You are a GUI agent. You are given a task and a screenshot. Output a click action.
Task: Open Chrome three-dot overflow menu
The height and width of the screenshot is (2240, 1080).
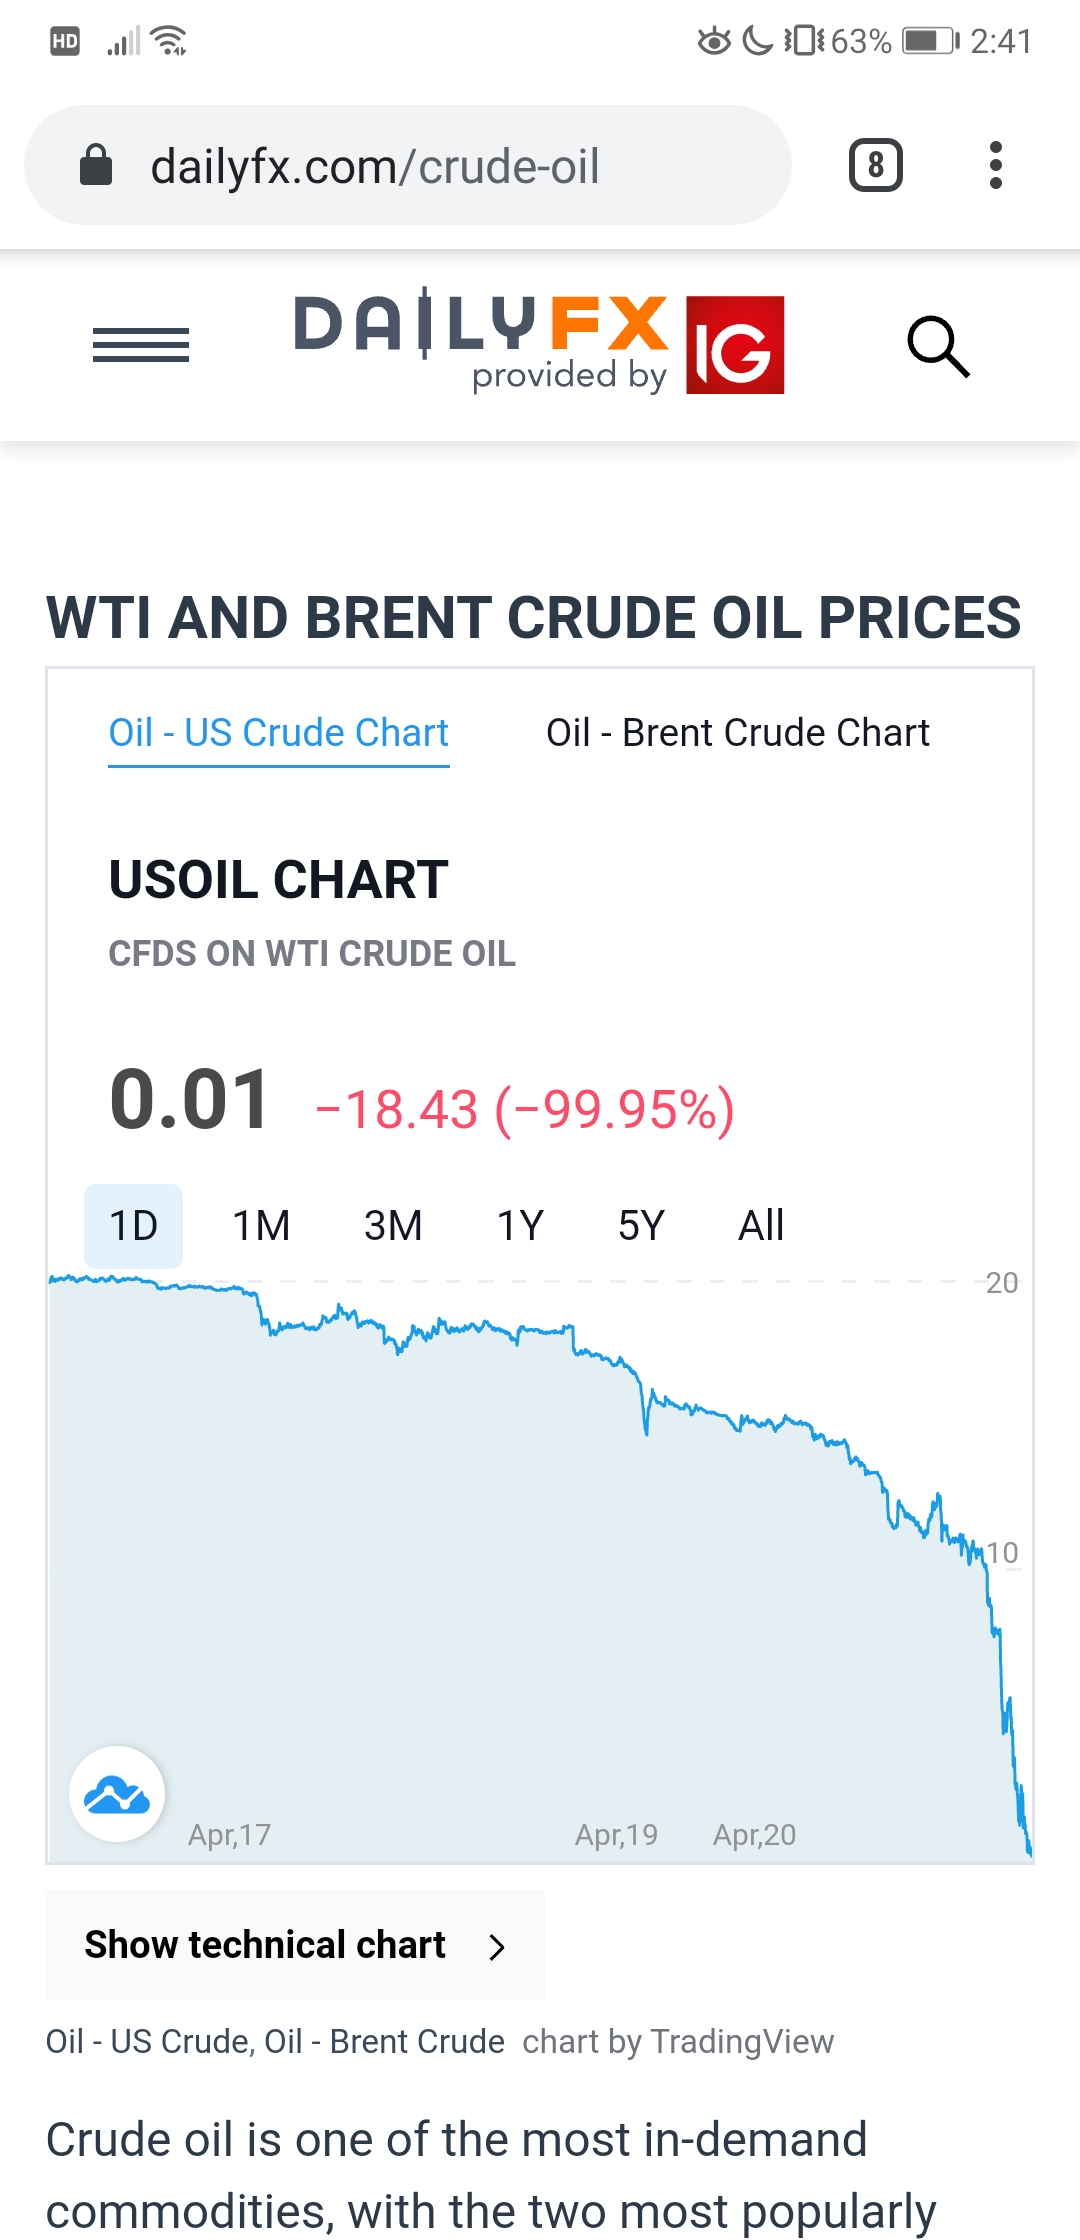(995, 165)
